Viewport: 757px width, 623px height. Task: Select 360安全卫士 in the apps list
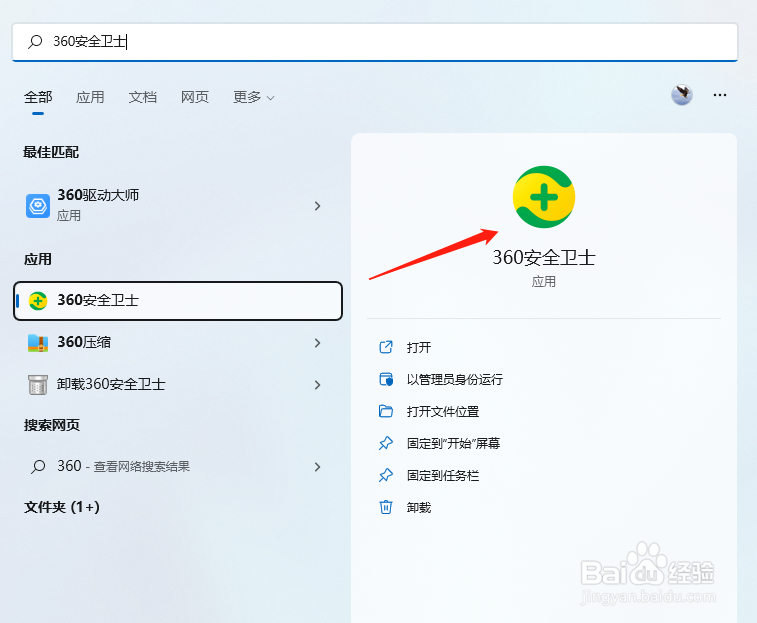coord(178,301)
